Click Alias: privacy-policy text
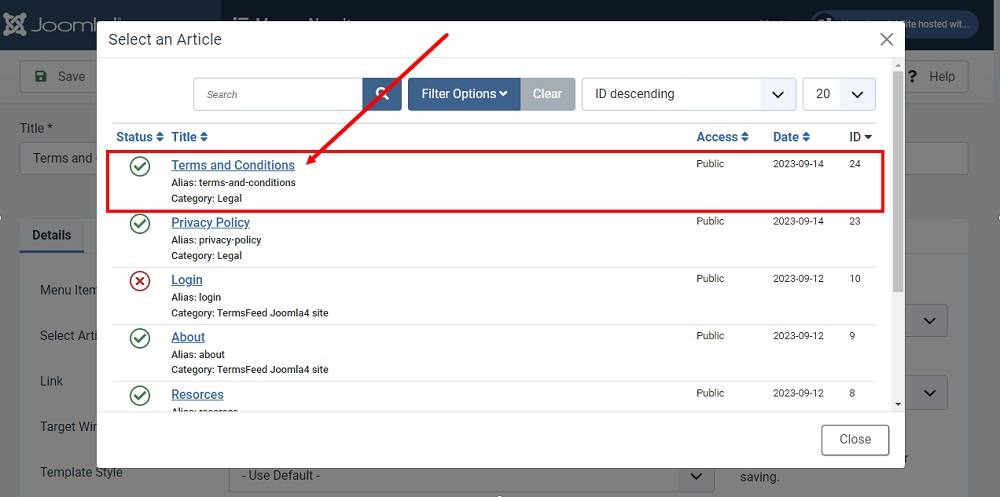Screen dimensions: 1000x497 tap(216, 240)
